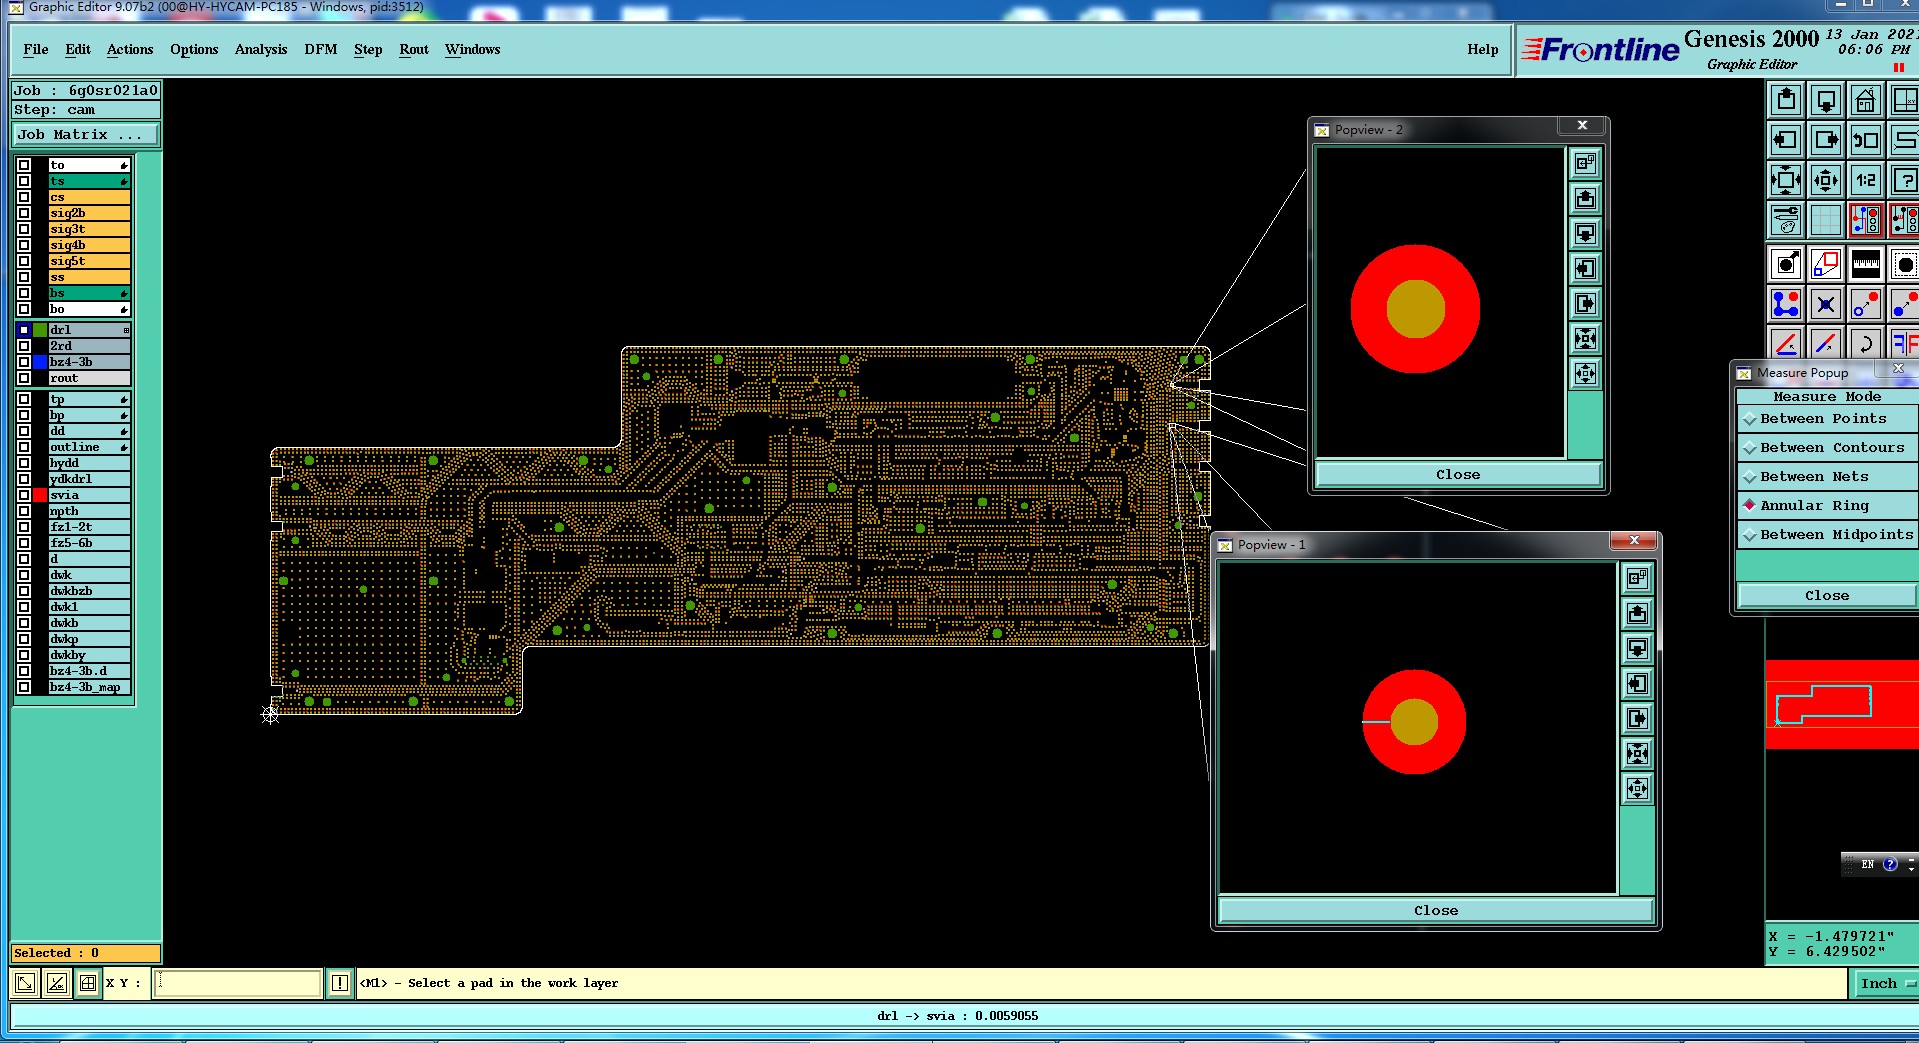This screenshot has width=1919, height=1043.
Task: Click the EN language indicator
Action: [1867, 864]
